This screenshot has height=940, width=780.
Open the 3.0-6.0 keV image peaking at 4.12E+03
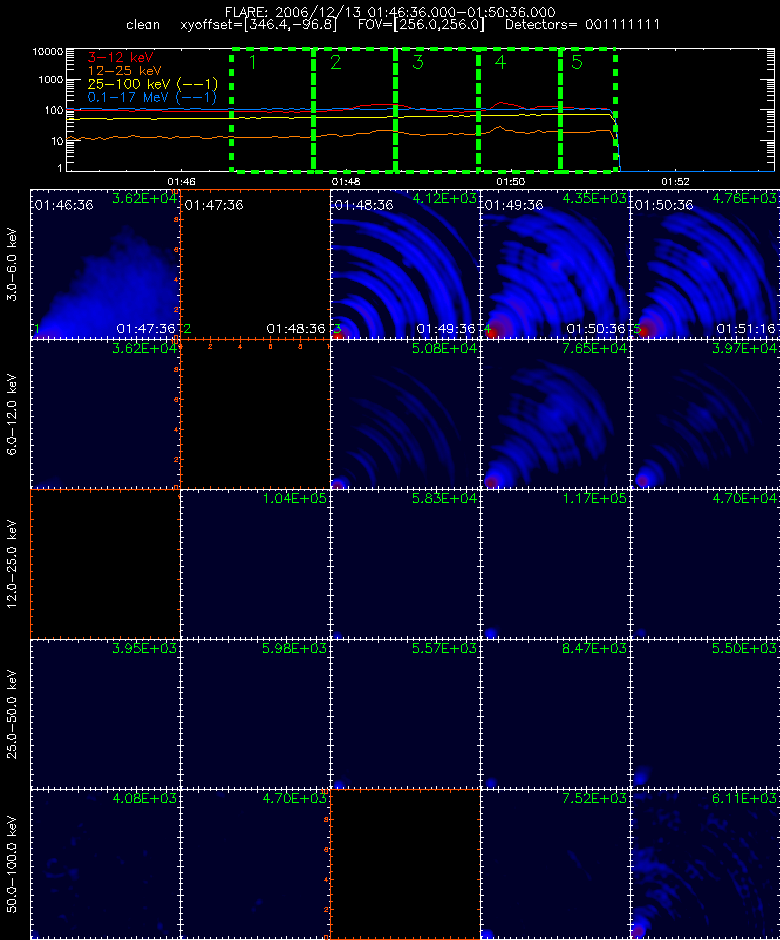click(405, 264)
